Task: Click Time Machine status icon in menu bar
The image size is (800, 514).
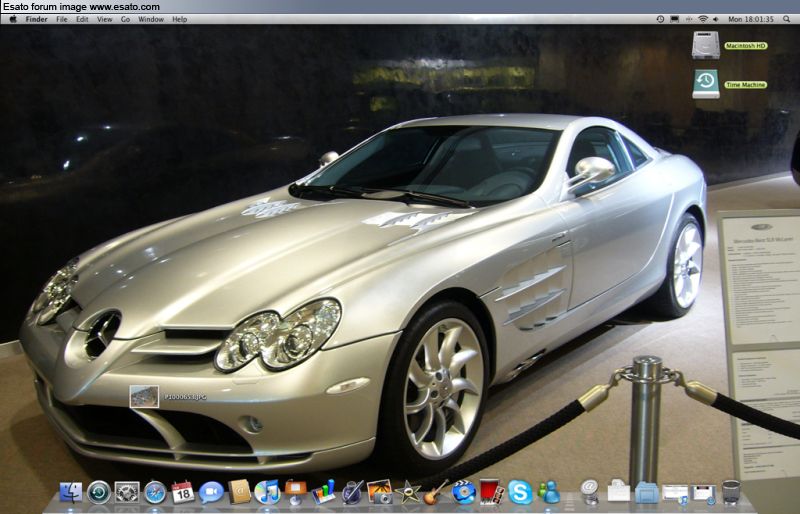Action: tap(660, 19)
